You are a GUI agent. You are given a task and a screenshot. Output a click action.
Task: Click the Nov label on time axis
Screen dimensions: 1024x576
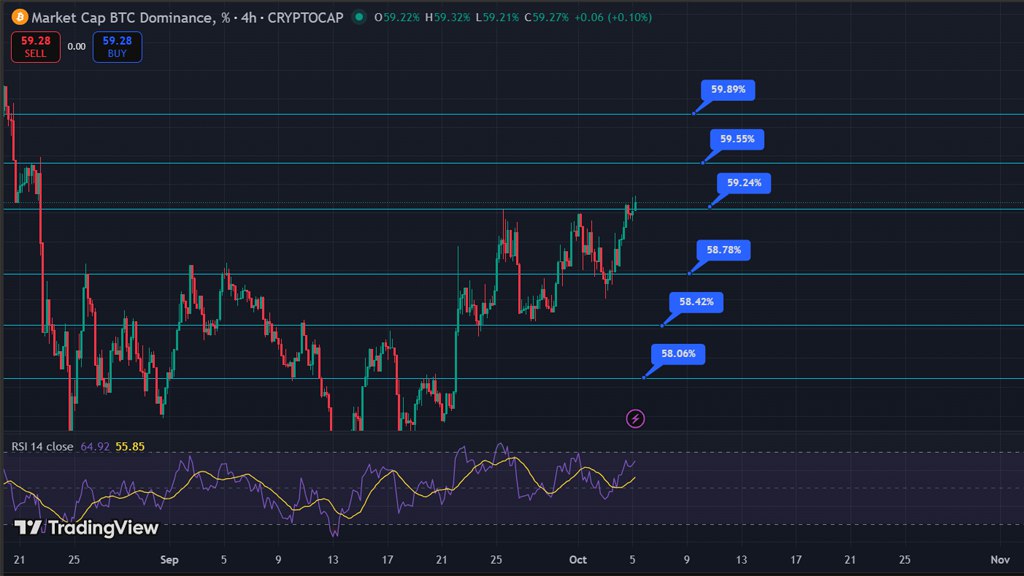(x=1000, y=562)
